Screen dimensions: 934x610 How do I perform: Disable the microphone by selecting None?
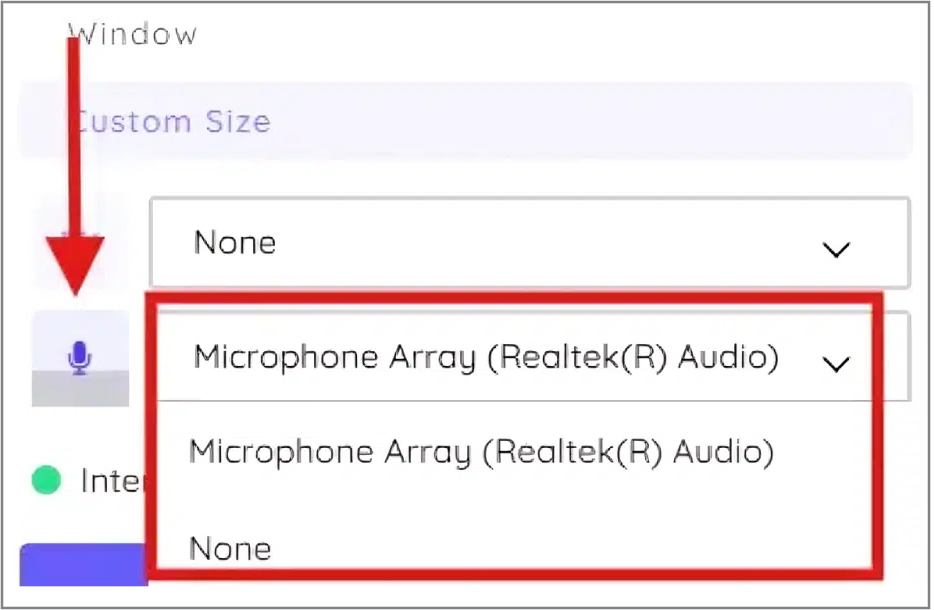pos(230,548)
